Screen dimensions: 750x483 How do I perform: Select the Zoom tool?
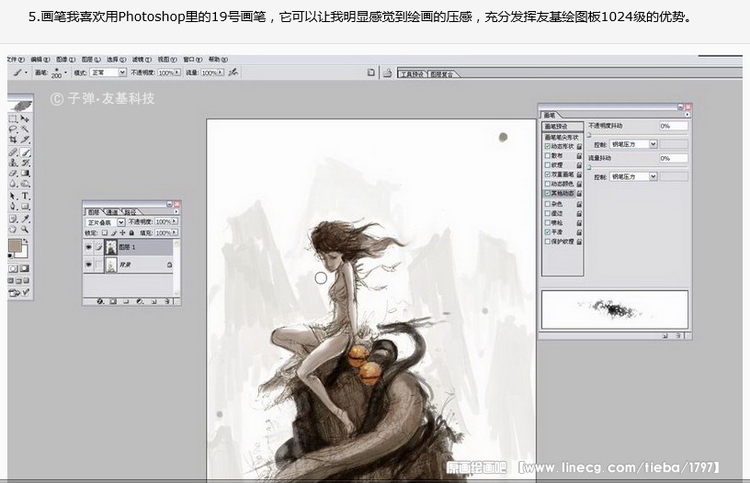pyautogui.click(x=25, y=229)
